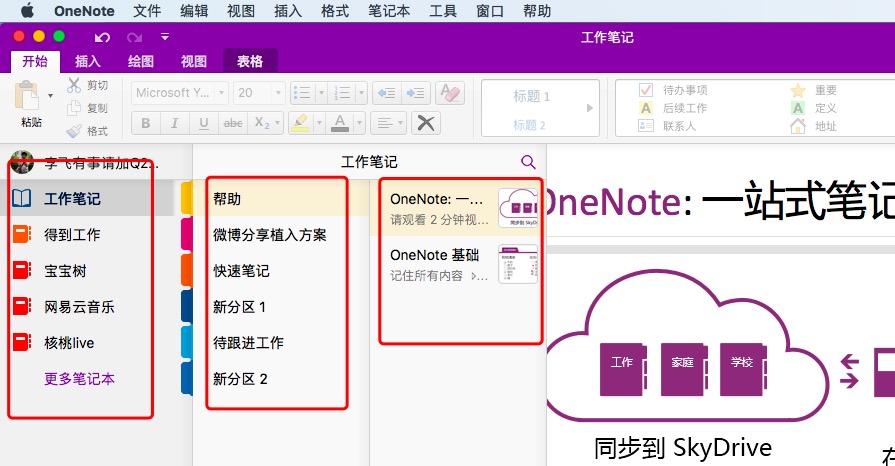The width and height of the screenshot is (895, 466).
Task: Apply the 标题 2 heading style
Action: (x=529, y=125)
